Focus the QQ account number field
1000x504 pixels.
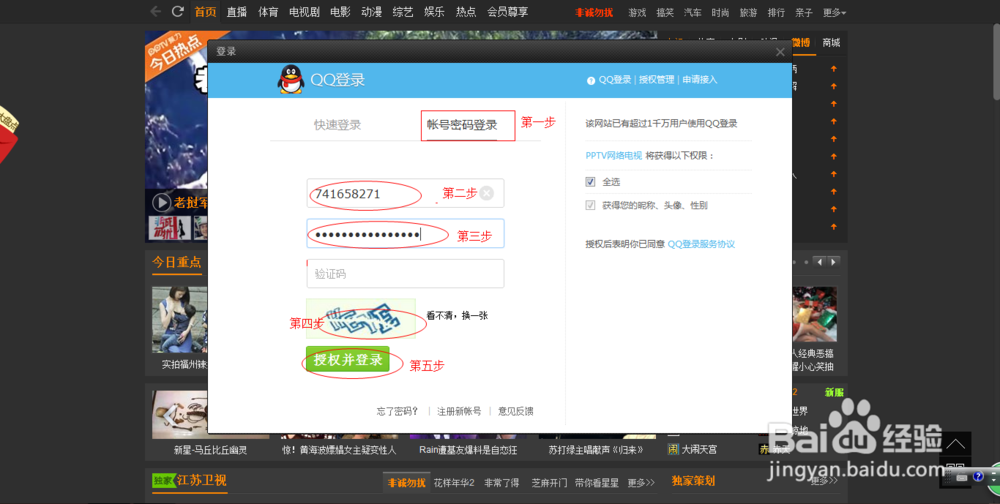[x=405, y=193]
